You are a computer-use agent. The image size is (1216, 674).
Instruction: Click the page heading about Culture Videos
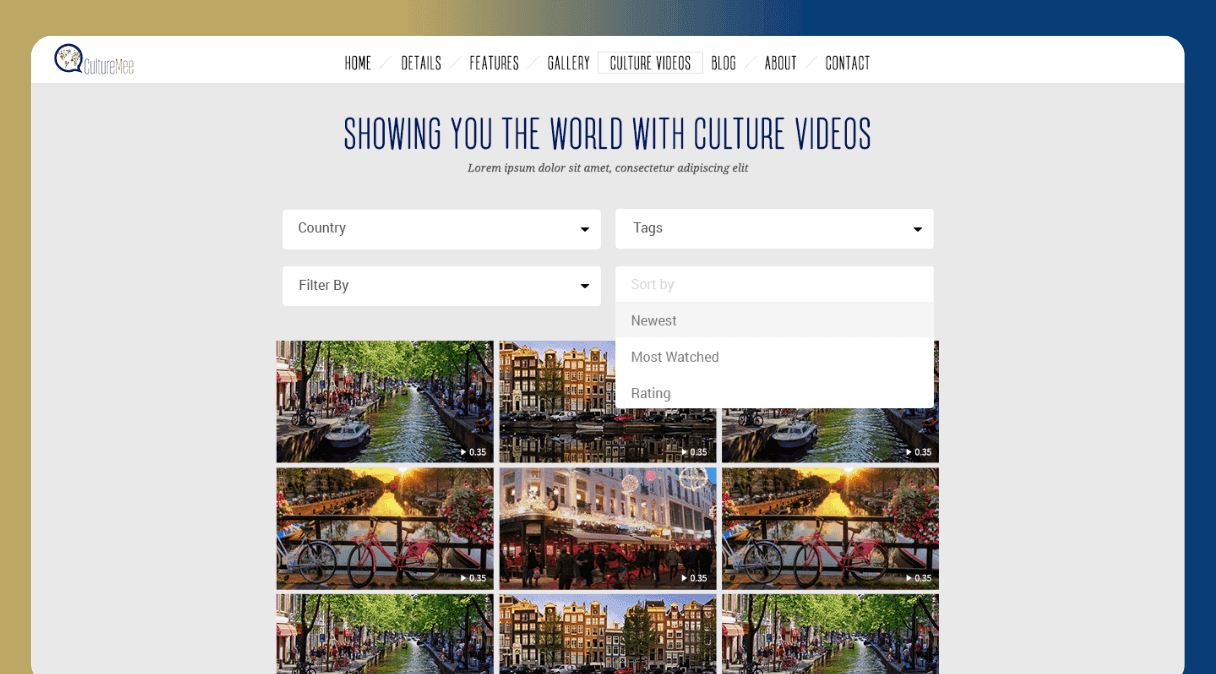click(608, 134)
